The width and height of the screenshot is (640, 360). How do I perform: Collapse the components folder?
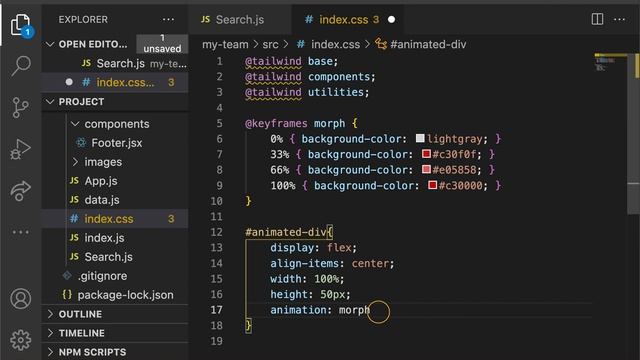pos(75,124)
